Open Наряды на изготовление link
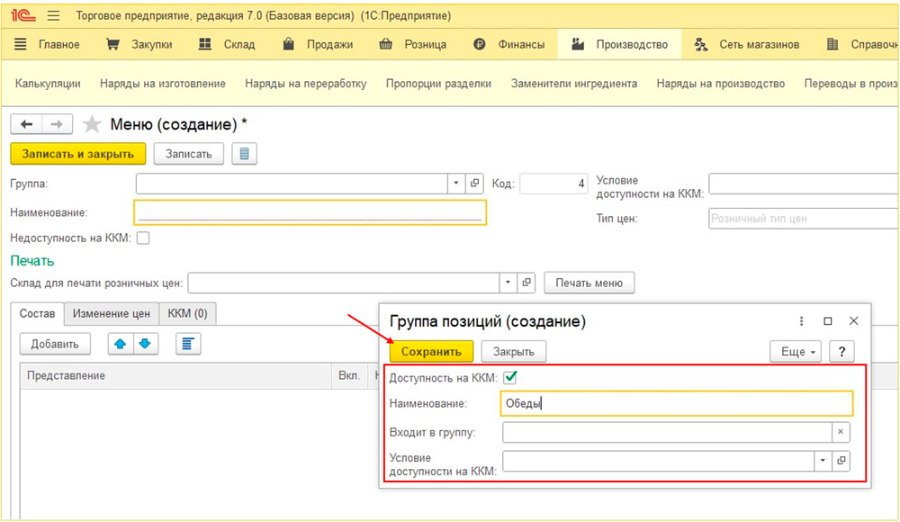Screen dimensions: 900x522 point(162,83)
